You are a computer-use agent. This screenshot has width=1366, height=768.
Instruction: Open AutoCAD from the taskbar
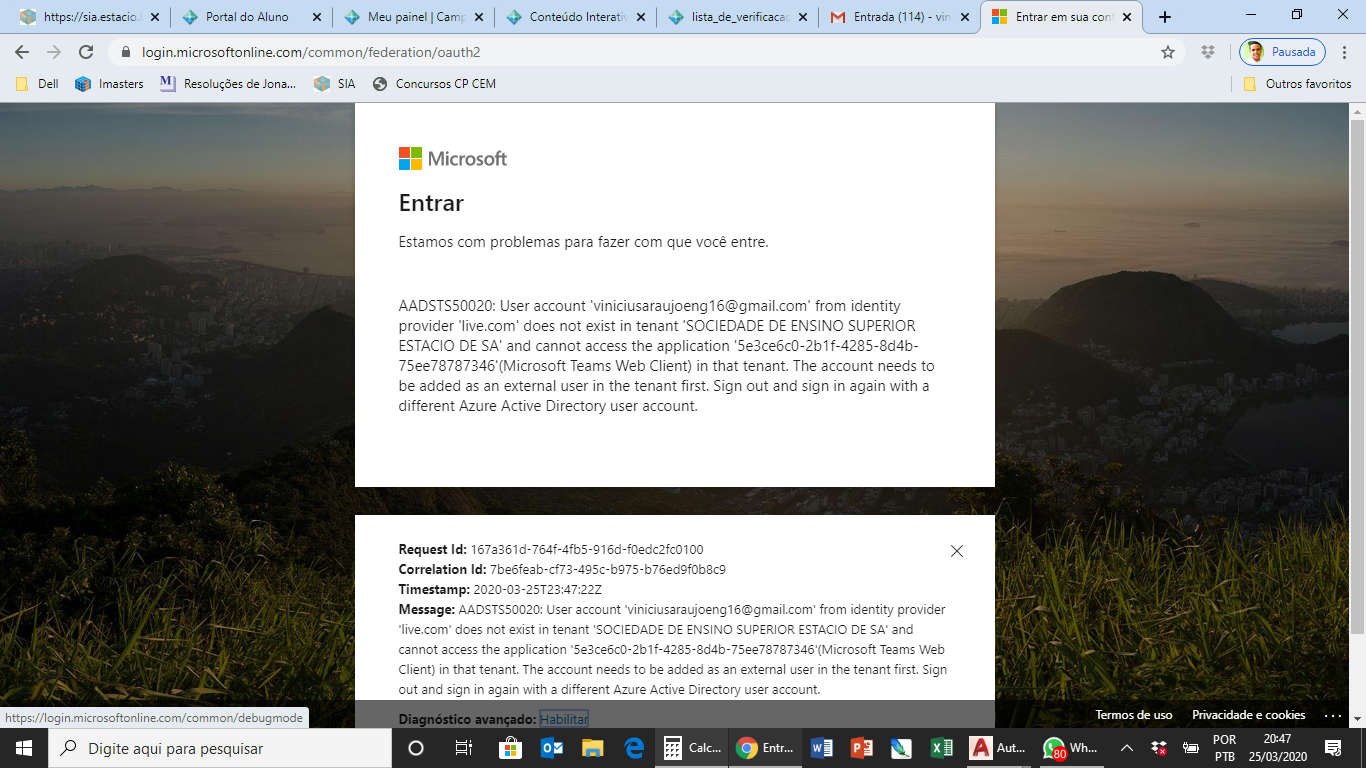pyautogui.click(x=999, y=748)
